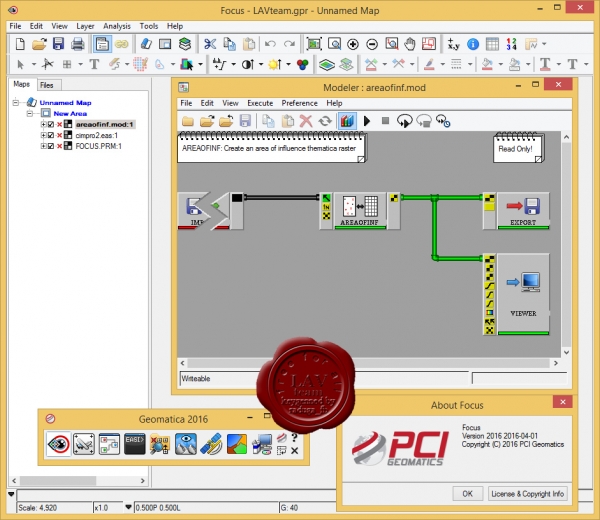Collapse the Unnamed Map tree node
The height and width of the screenshot is (520, 600).
[16, 103]
